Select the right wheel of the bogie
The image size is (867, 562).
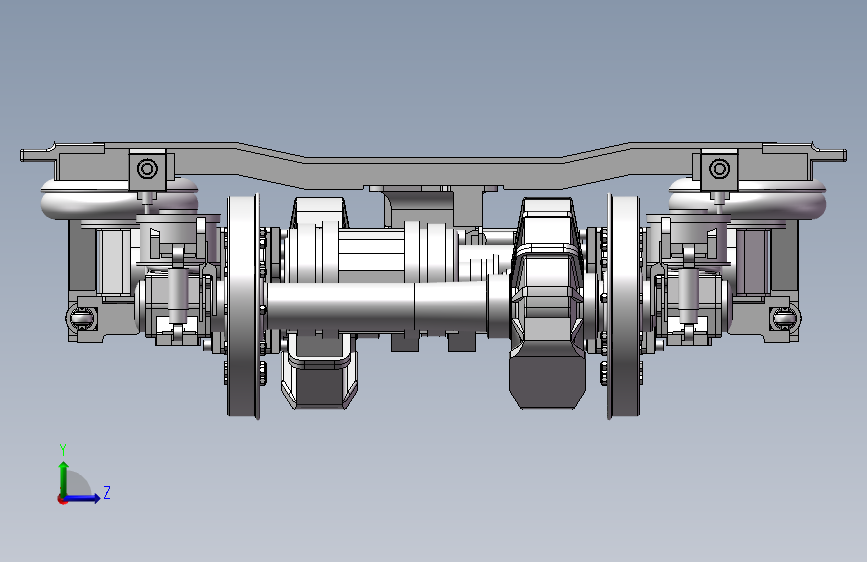(624, 306)
